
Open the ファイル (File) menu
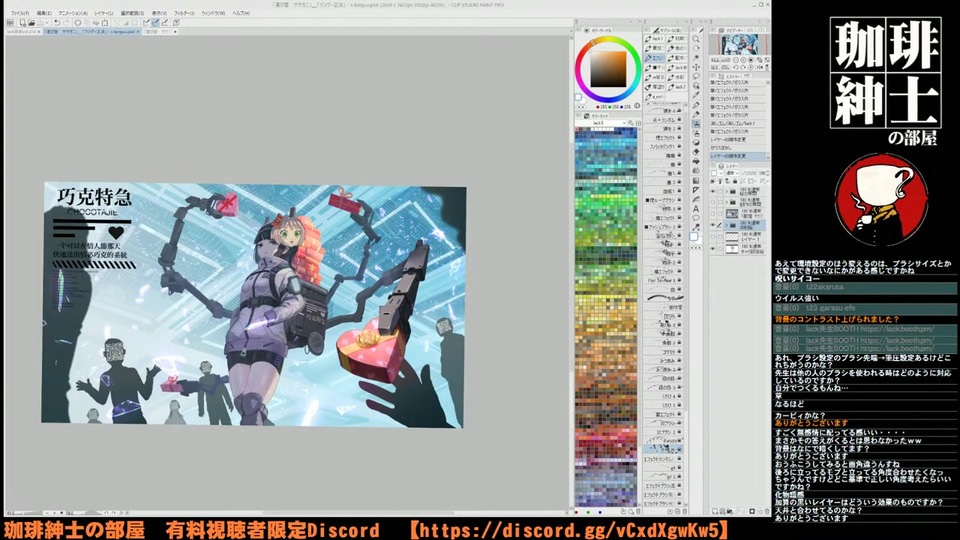pyautogui.click(x=19, y=13)
